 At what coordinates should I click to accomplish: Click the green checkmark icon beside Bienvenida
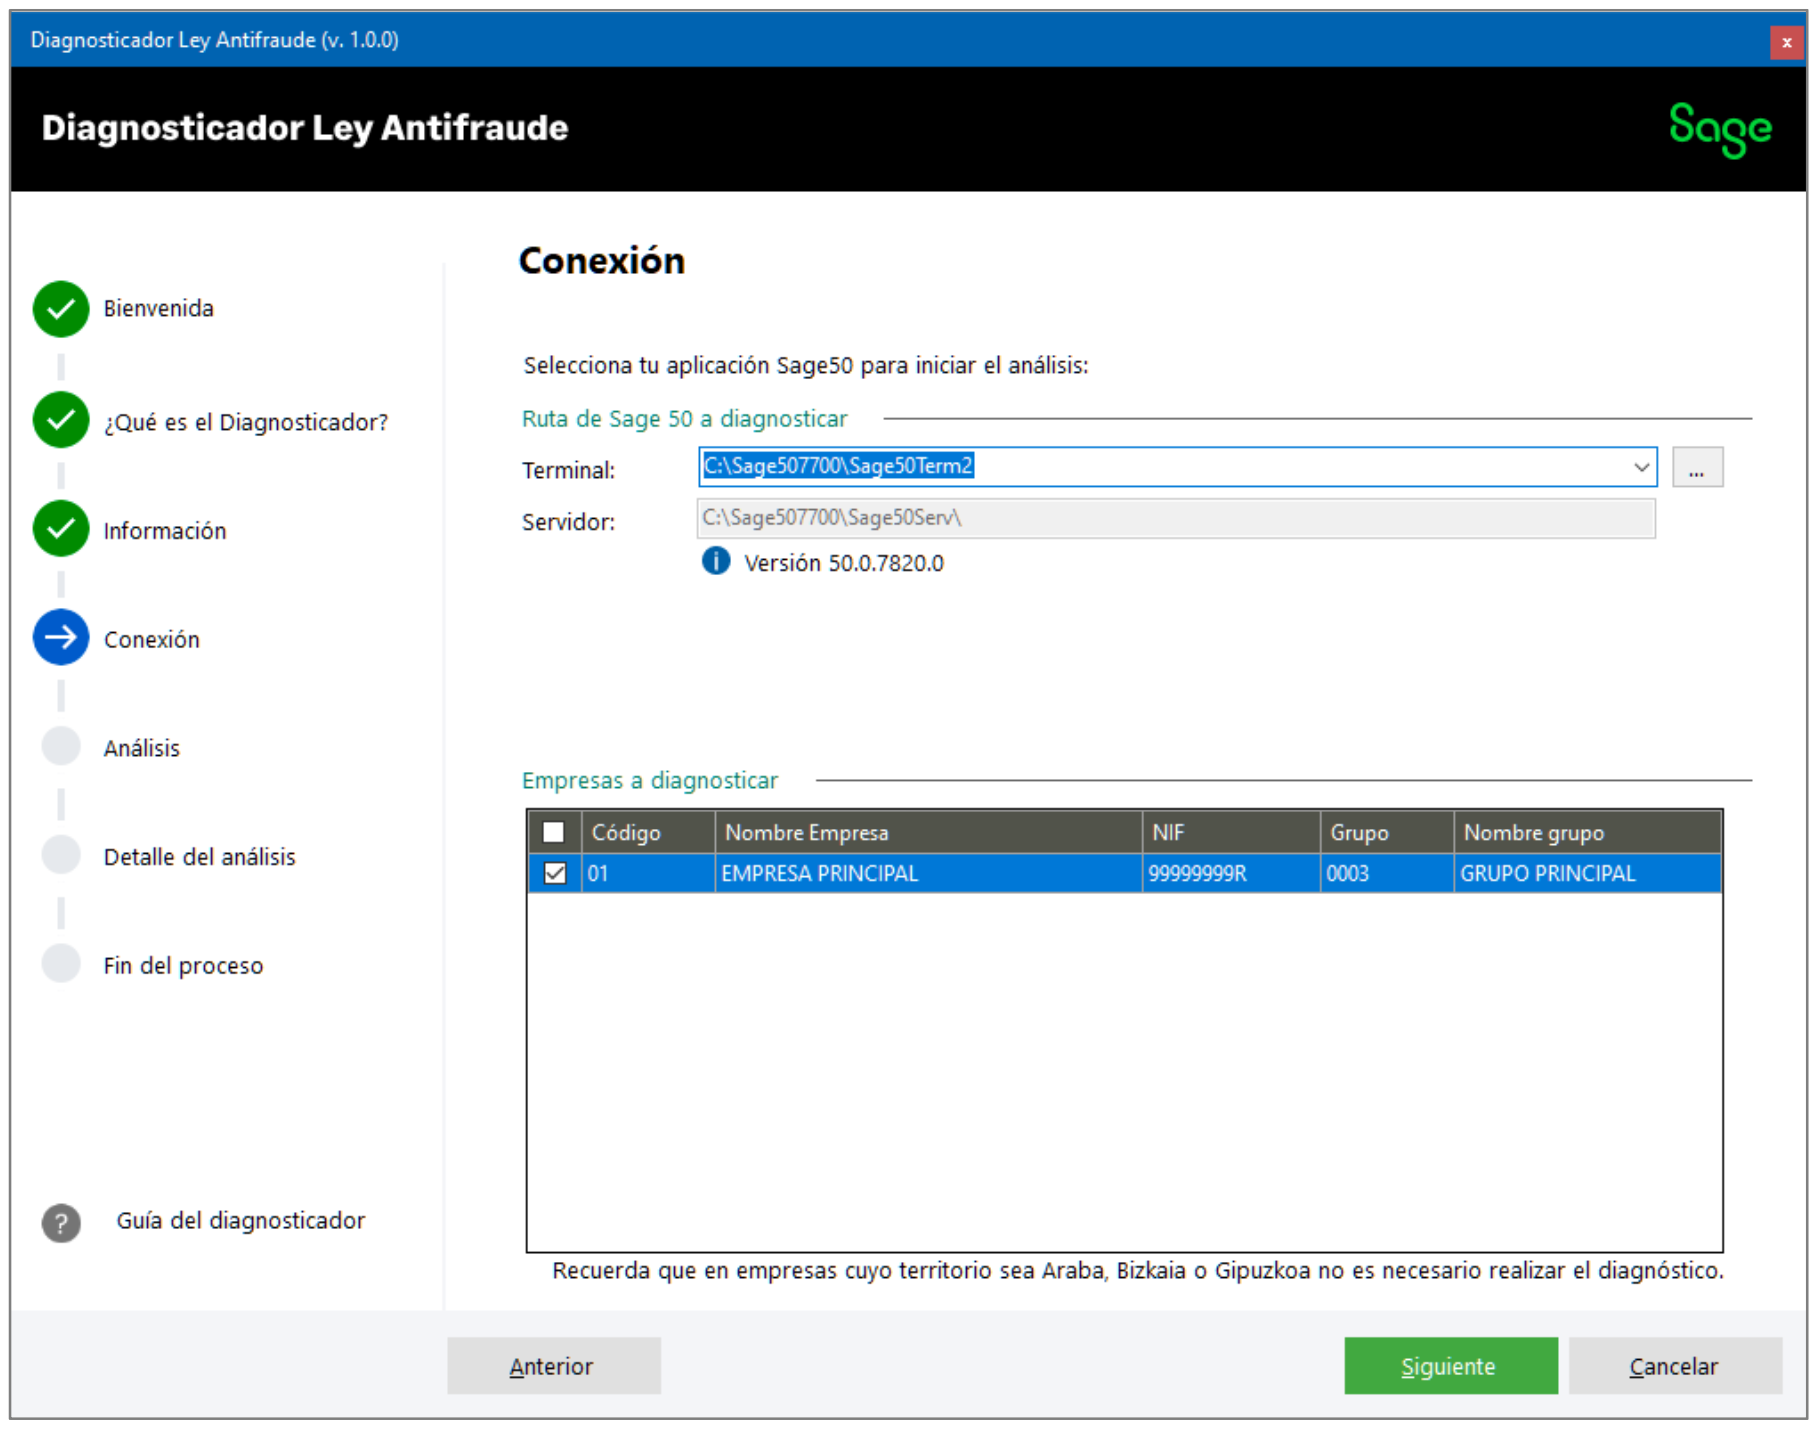tap(61, 309)
